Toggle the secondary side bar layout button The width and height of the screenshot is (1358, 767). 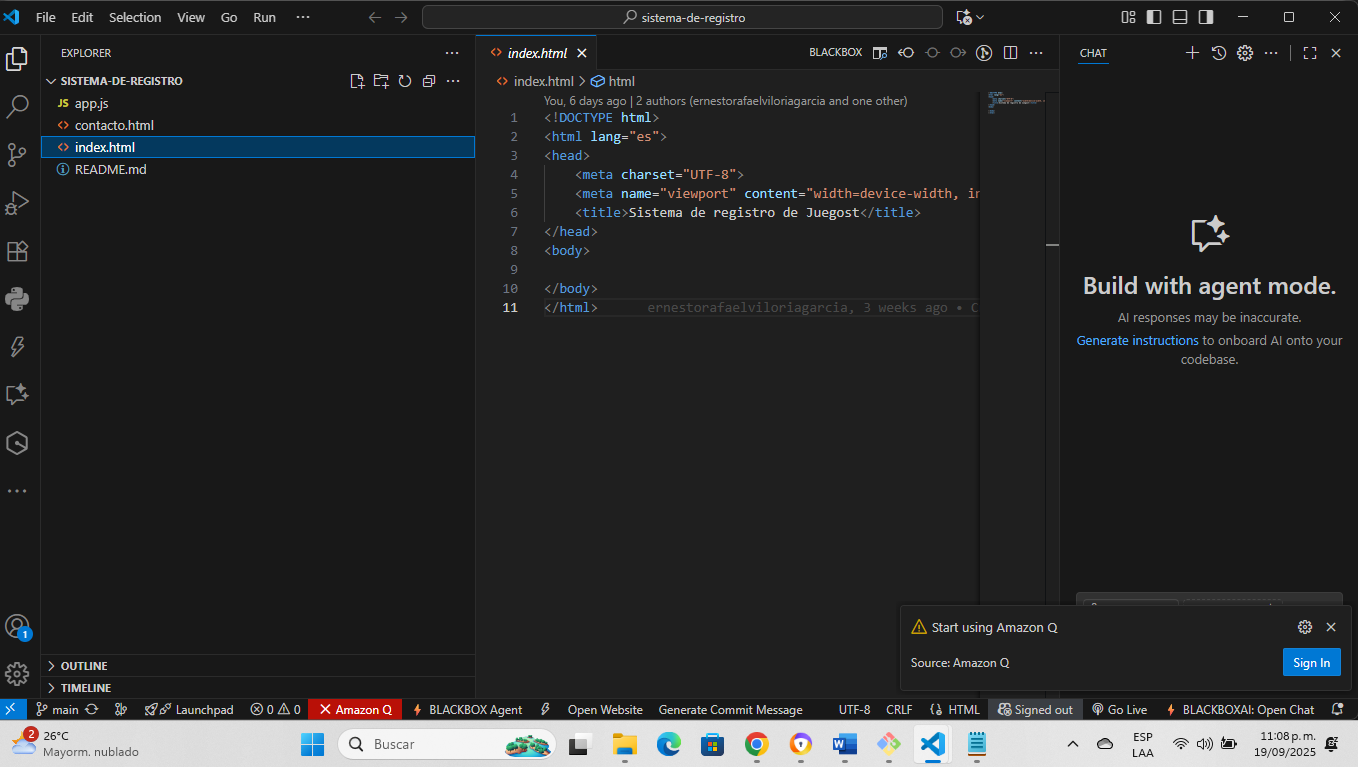coord(1206,17)
